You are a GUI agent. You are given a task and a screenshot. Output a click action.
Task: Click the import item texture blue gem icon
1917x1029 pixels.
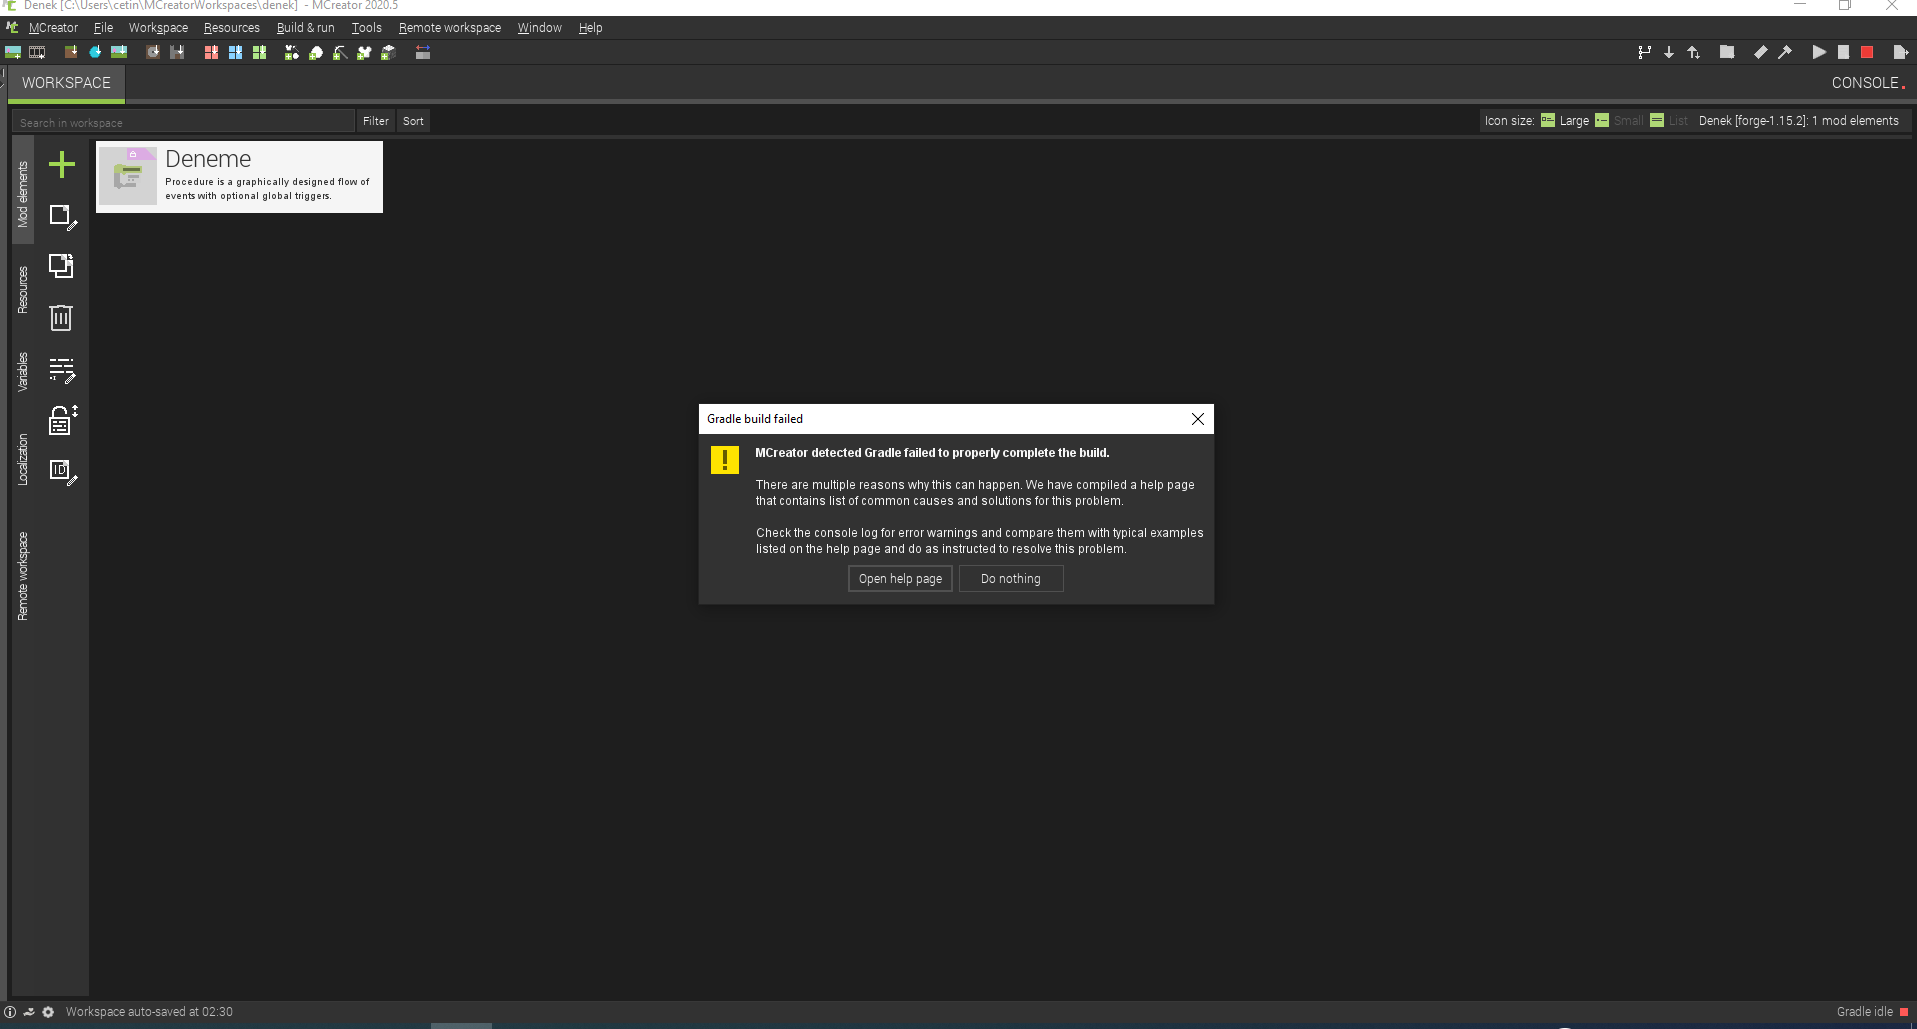click(x=95, y=53)
